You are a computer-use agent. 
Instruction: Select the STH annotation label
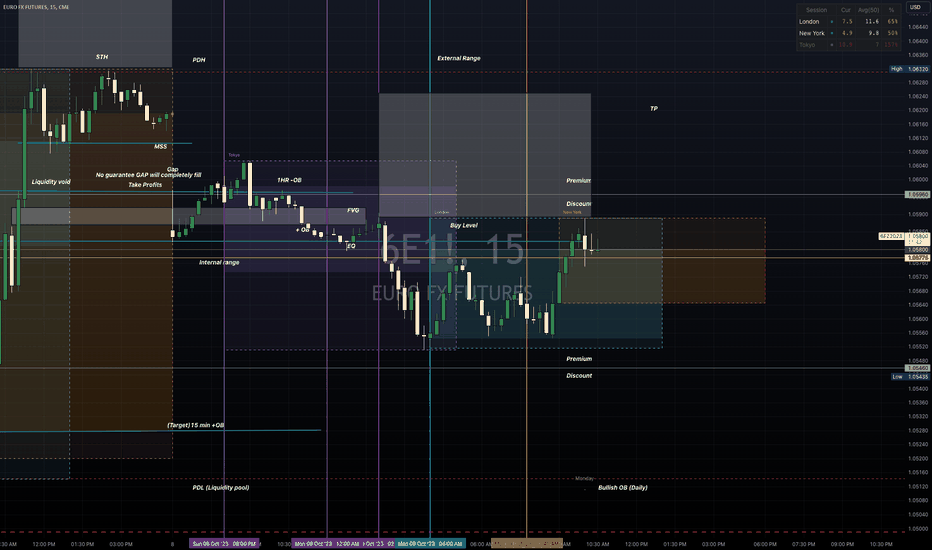102,57
